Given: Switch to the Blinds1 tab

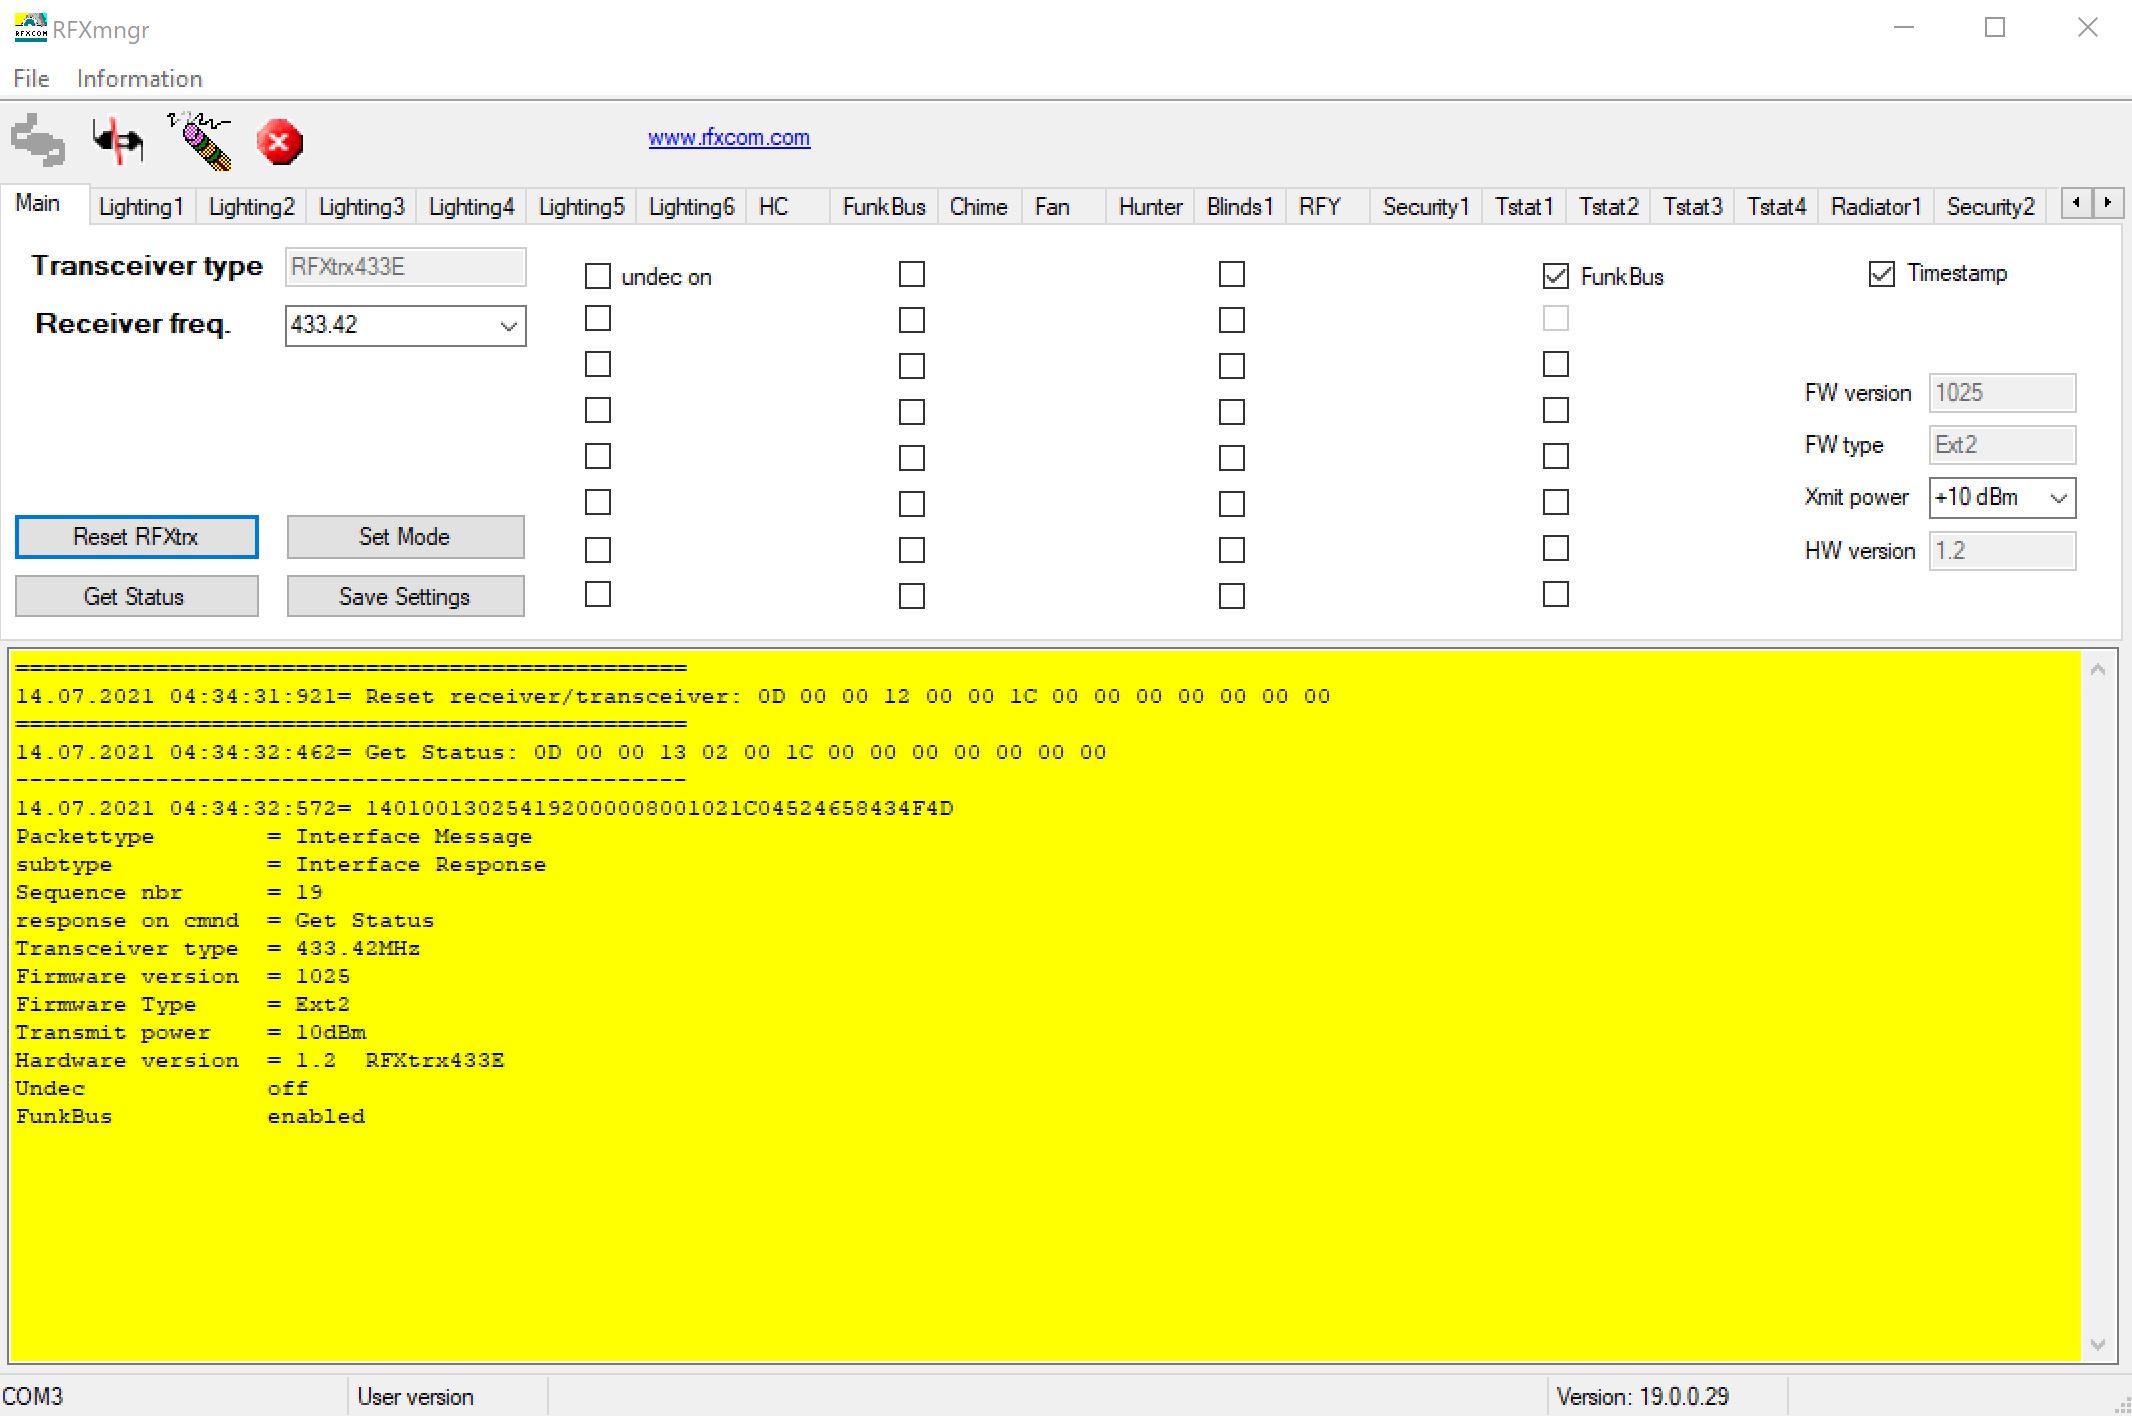Looking at the screenshot, I should (x=1240, y=207).
